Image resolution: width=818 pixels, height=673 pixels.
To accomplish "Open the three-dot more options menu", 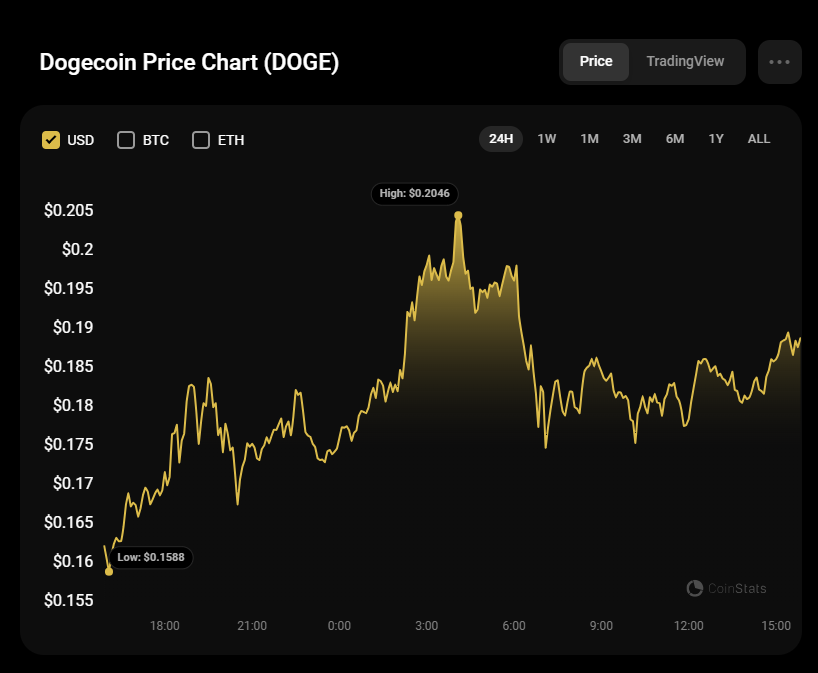I will pos(779,62).
